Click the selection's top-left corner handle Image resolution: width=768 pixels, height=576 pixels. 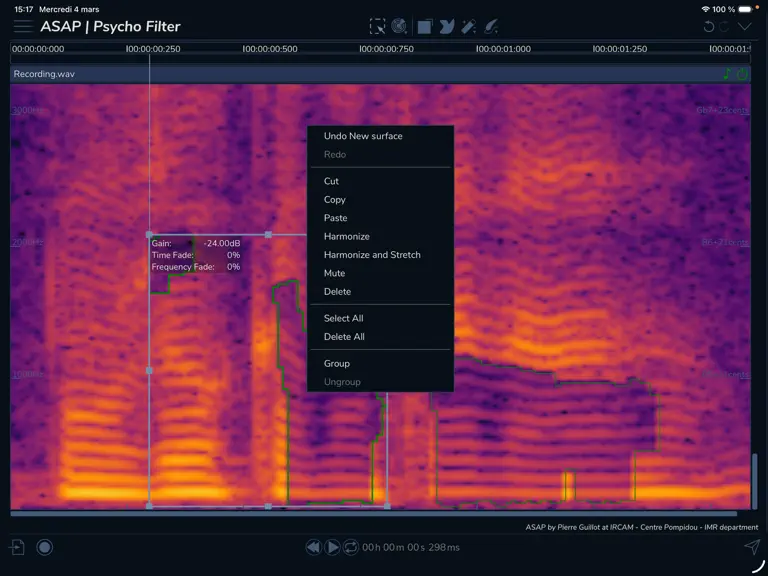(149, 235)
